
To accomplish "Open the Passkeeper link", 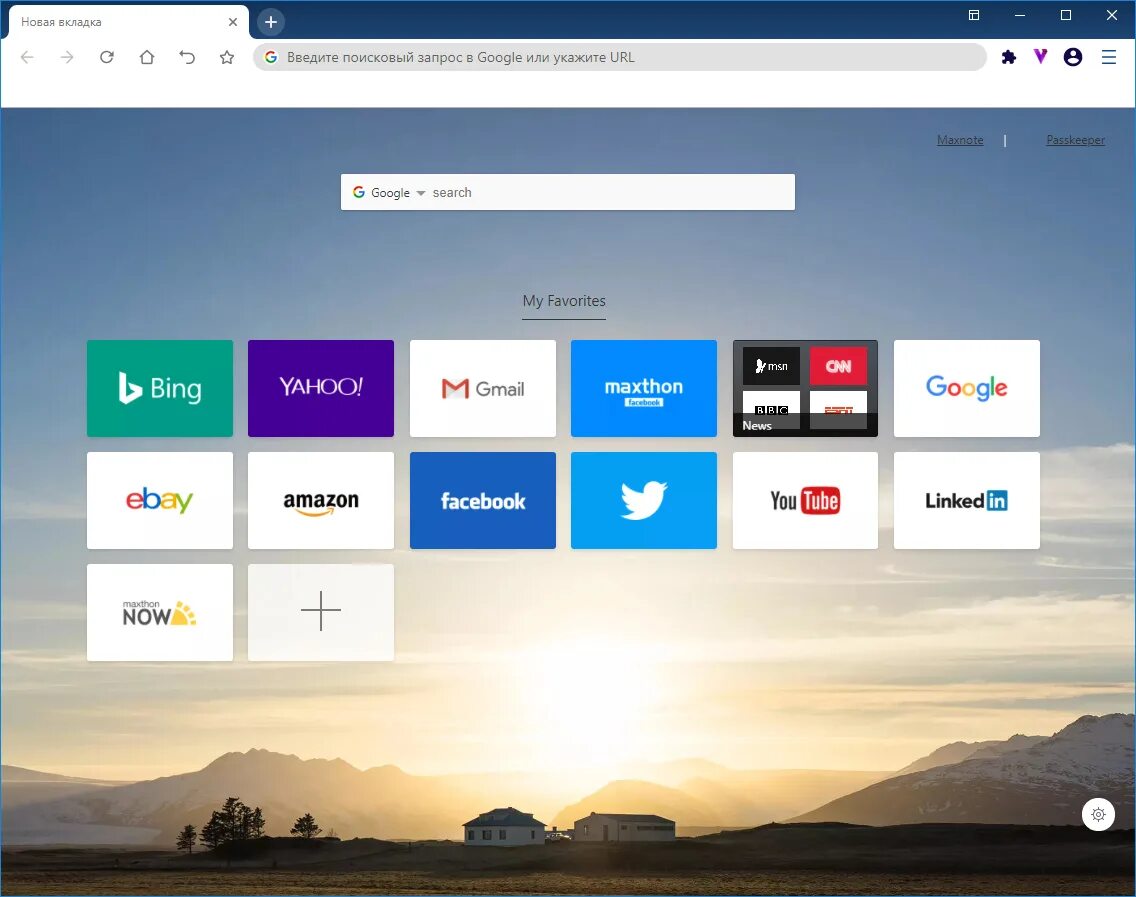I will click(x=1075, y=140).
